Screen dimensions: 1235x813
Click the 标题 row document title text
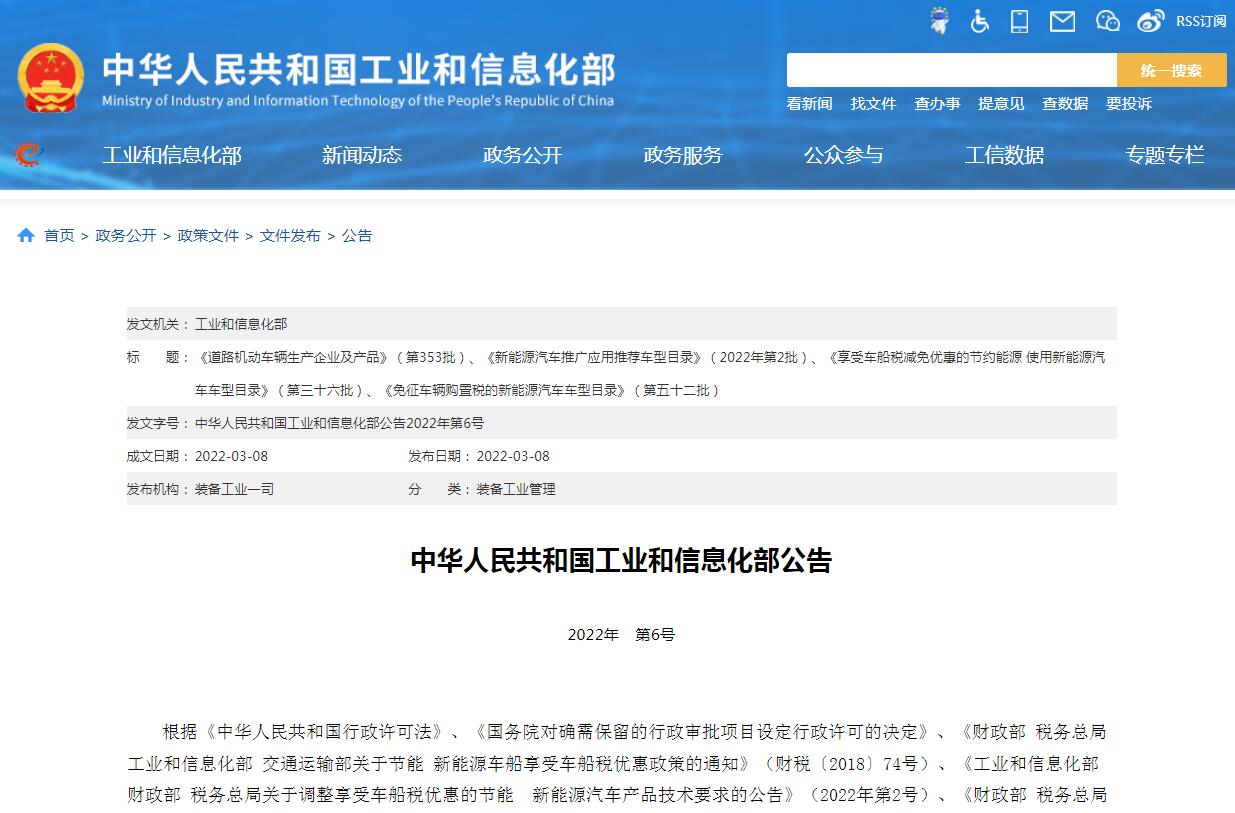click(x=651, y=373)
